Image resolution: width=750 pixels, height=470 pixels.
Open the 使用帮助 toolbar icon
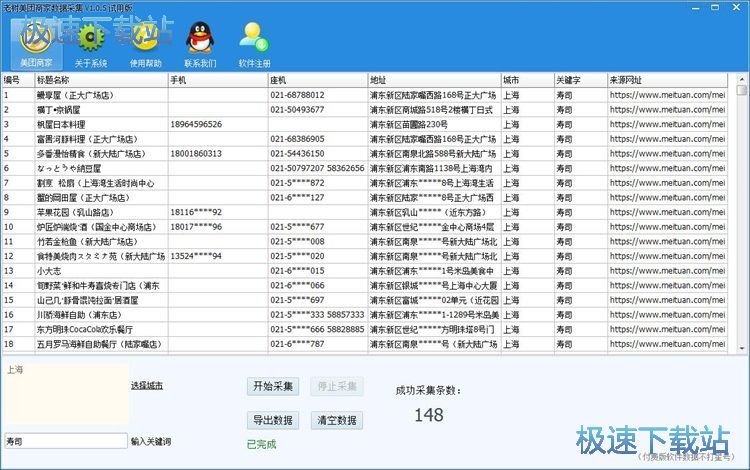(145, 45)
